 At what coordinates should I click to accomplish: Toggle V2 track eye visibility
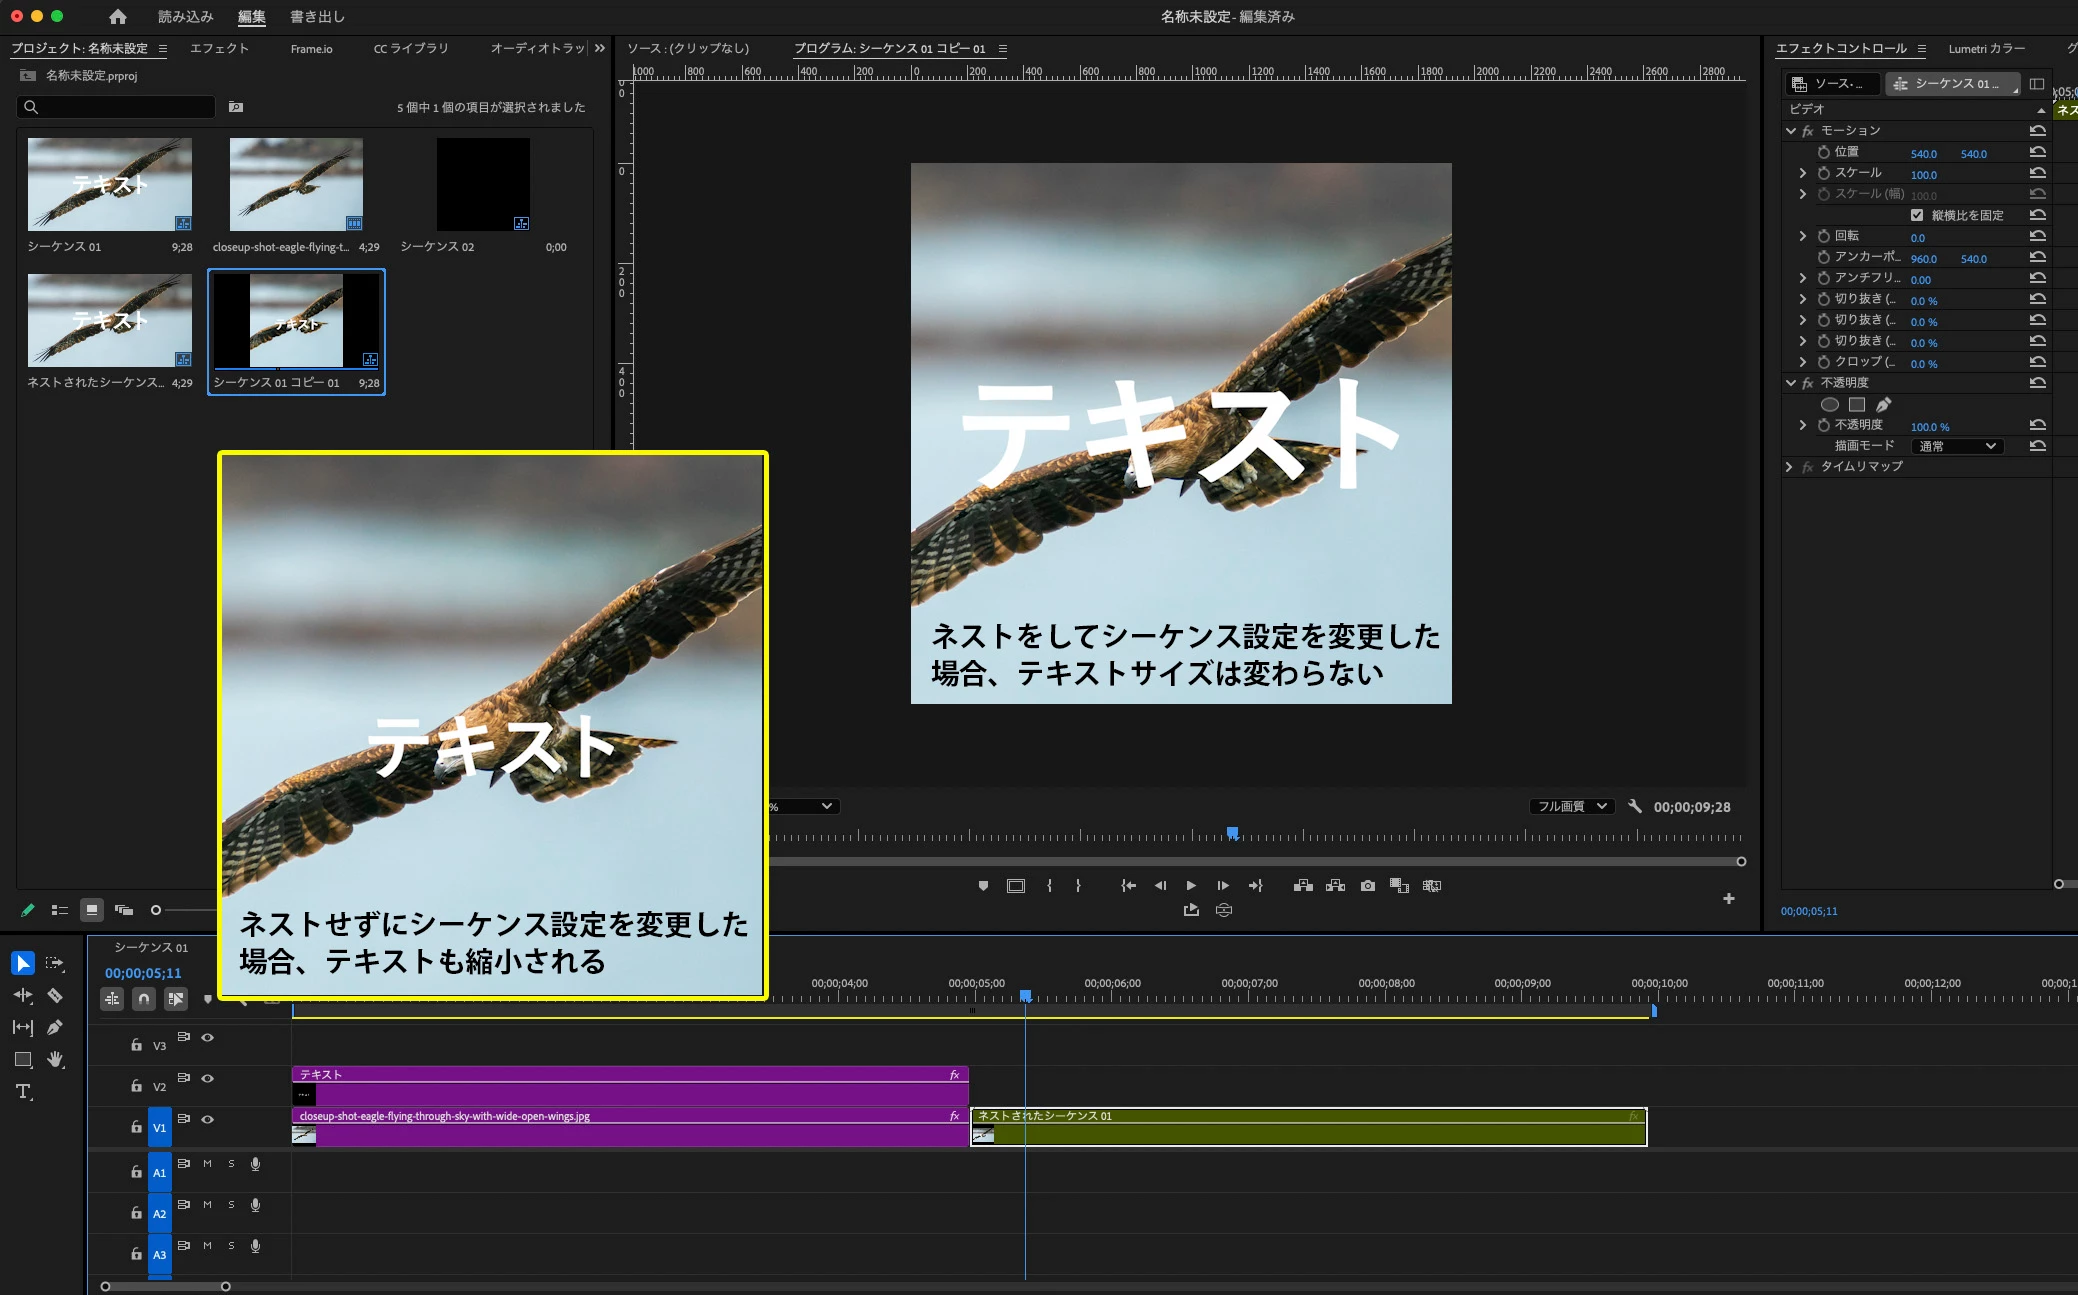point(208,1078)
